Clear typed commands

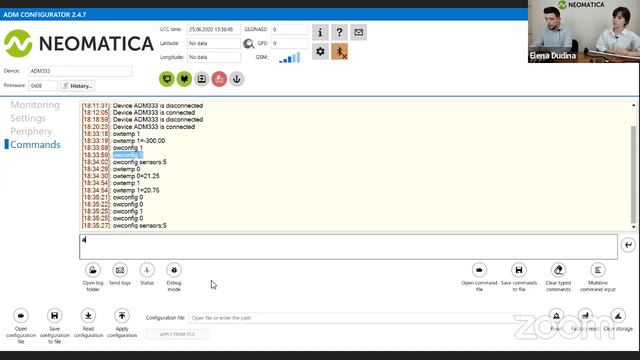pos(558,270)
